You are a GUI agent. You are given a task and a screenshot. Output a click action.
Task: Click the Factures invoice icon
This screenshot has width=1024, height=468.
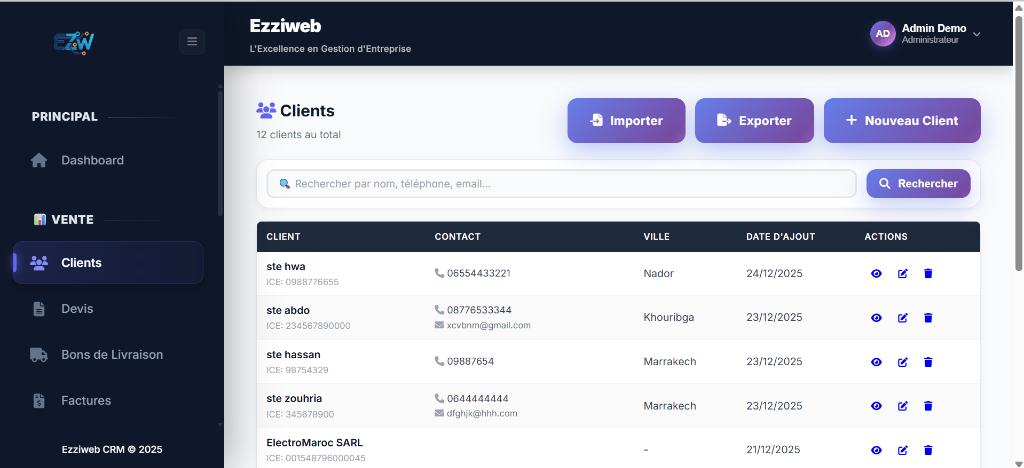(39, 401)
